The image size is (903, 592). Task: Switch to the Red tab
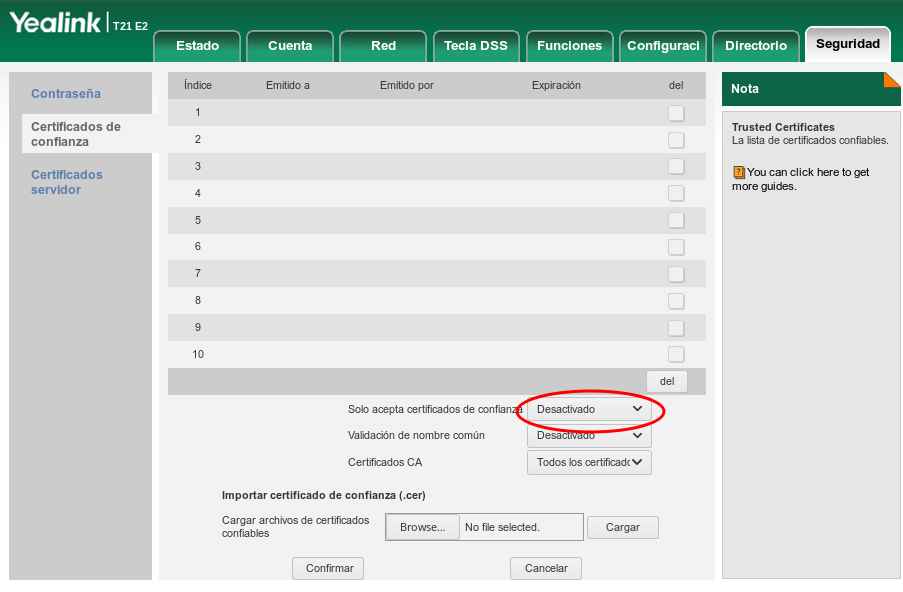pyautogui.click(x=383, y=45)
